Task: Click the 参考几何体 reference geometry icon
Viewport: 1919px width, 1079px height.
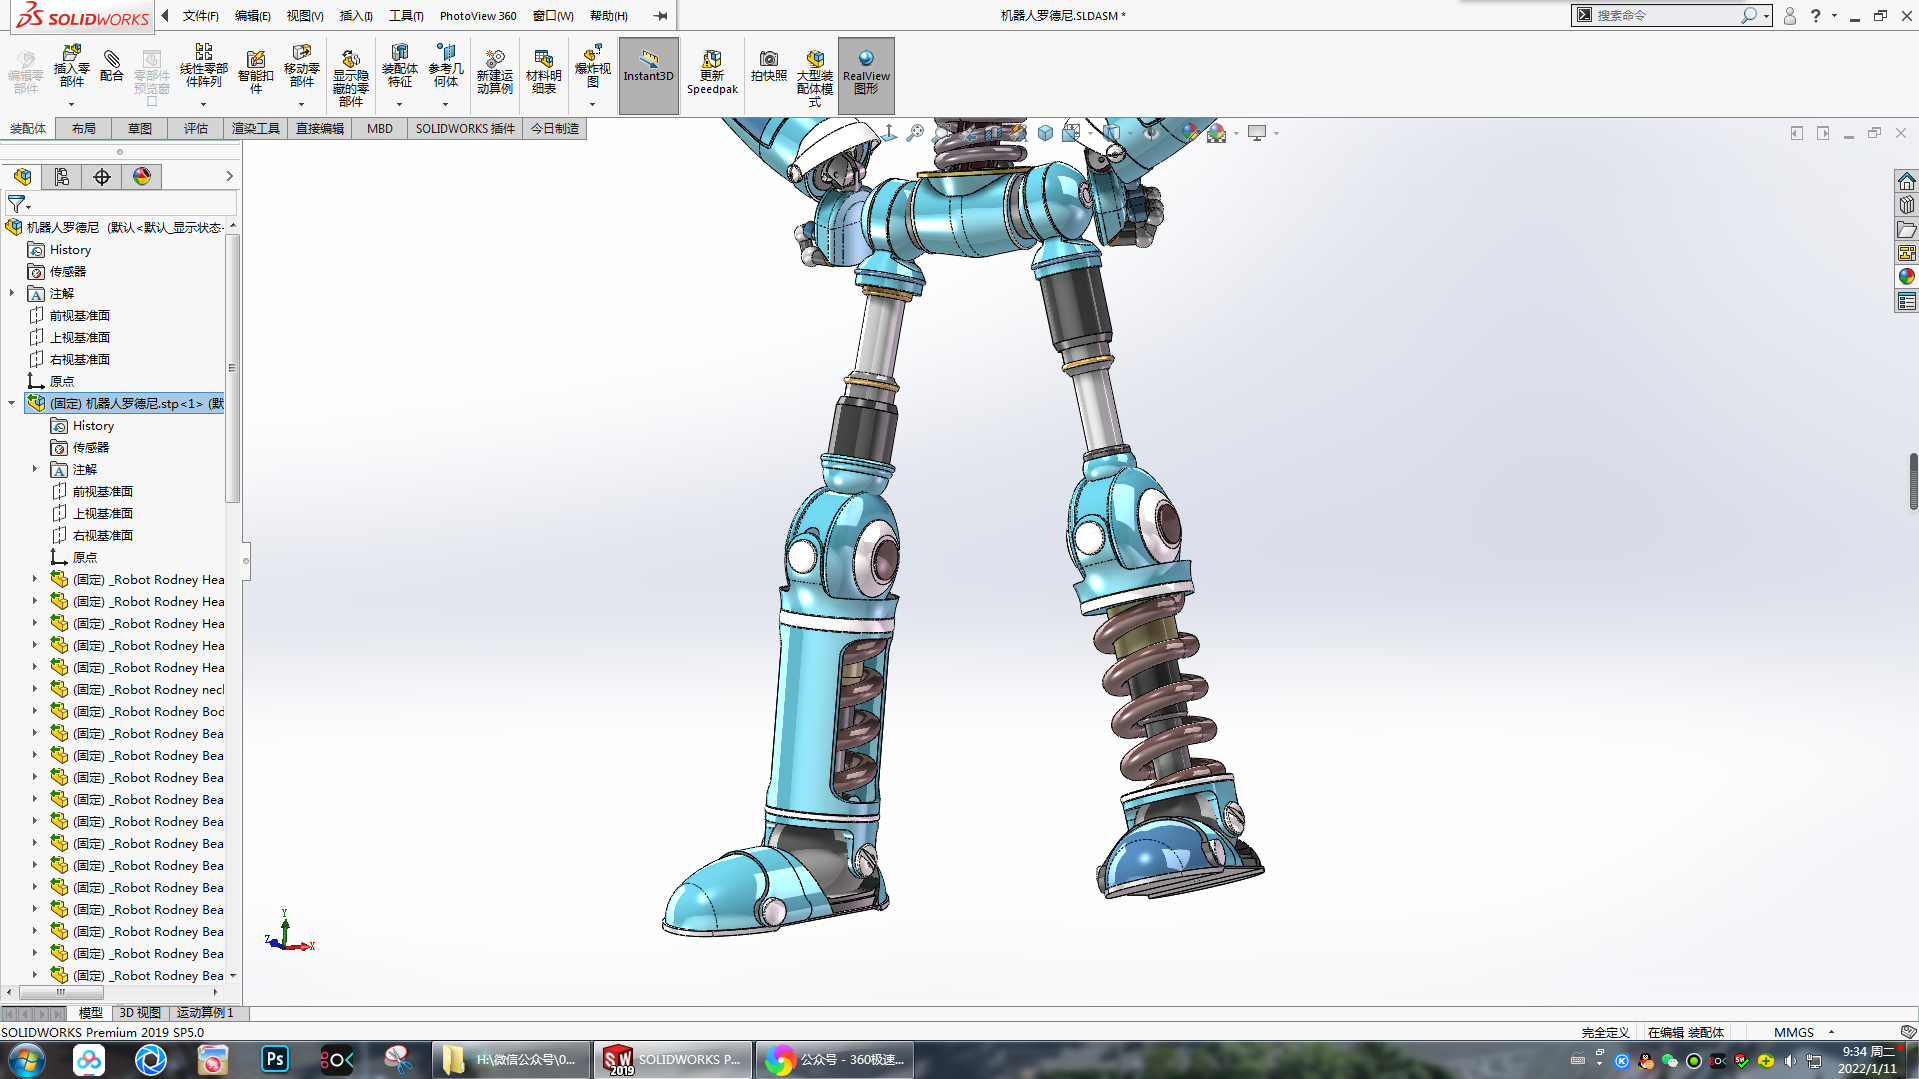Action: tap(445, 66)
